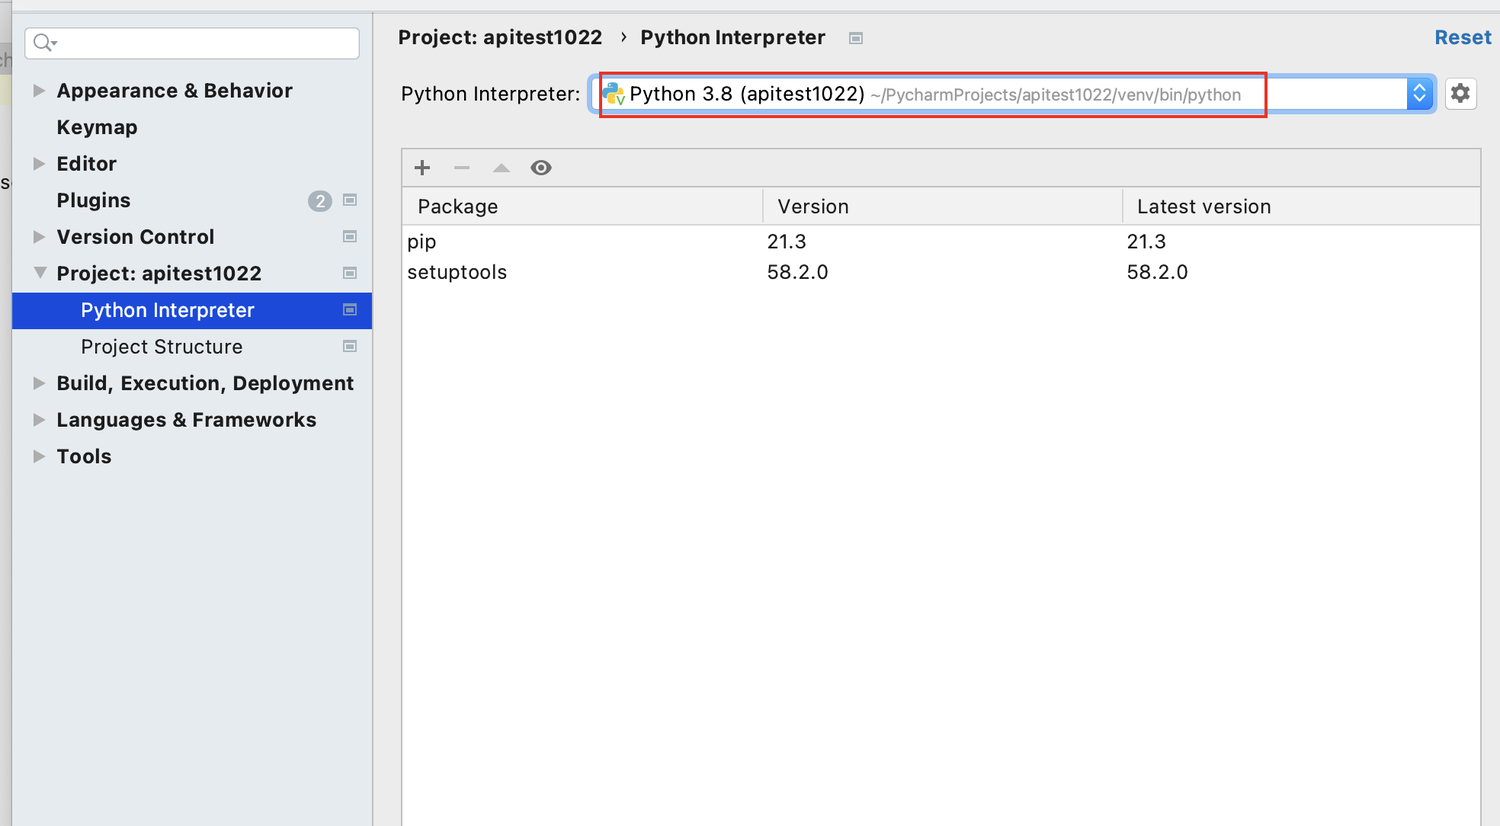Click the search magnifier icon in the settings search
Image resolution: width=1500 pixels, height=826 pixels.
(x=44, y=42)
